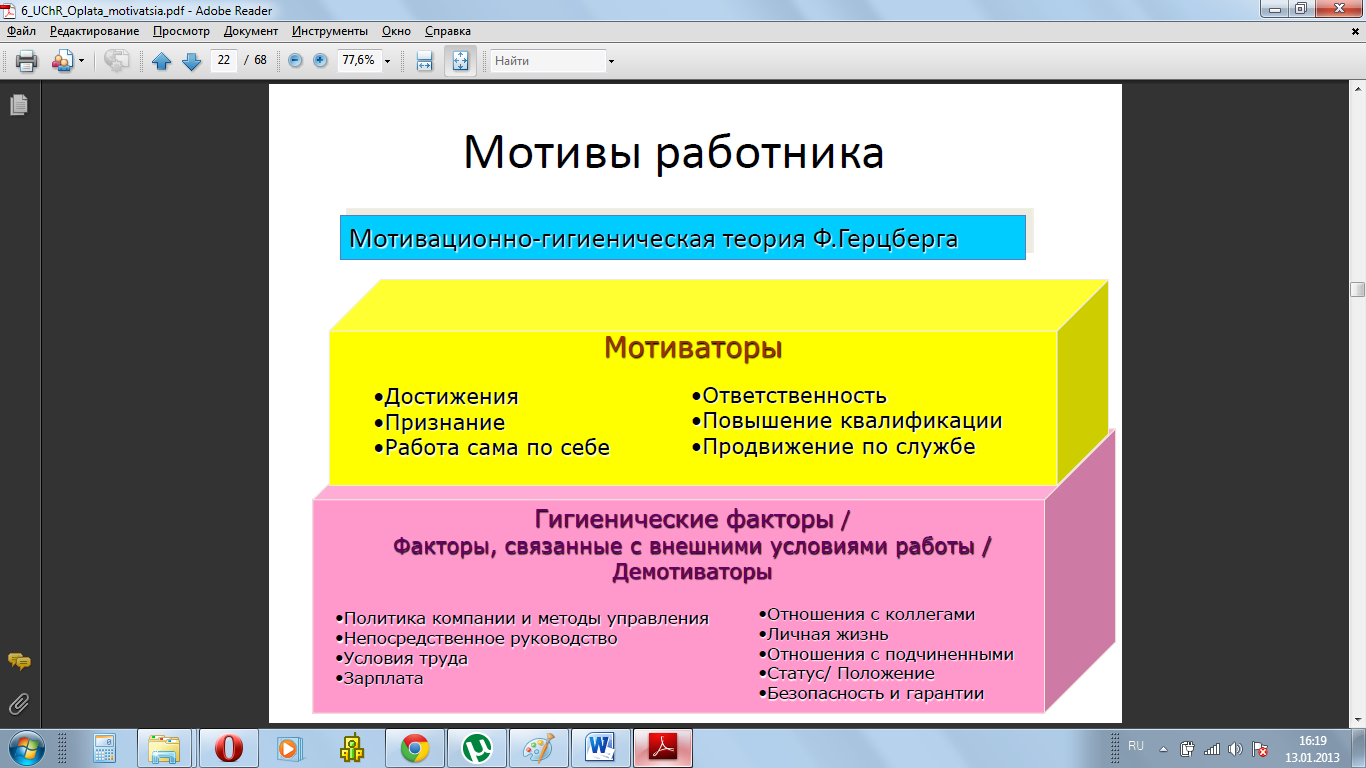This screenshot has width=1366, height=768.
Task: Expand the zoom percentage dropdown arrow
Action: tap(387, 61)
